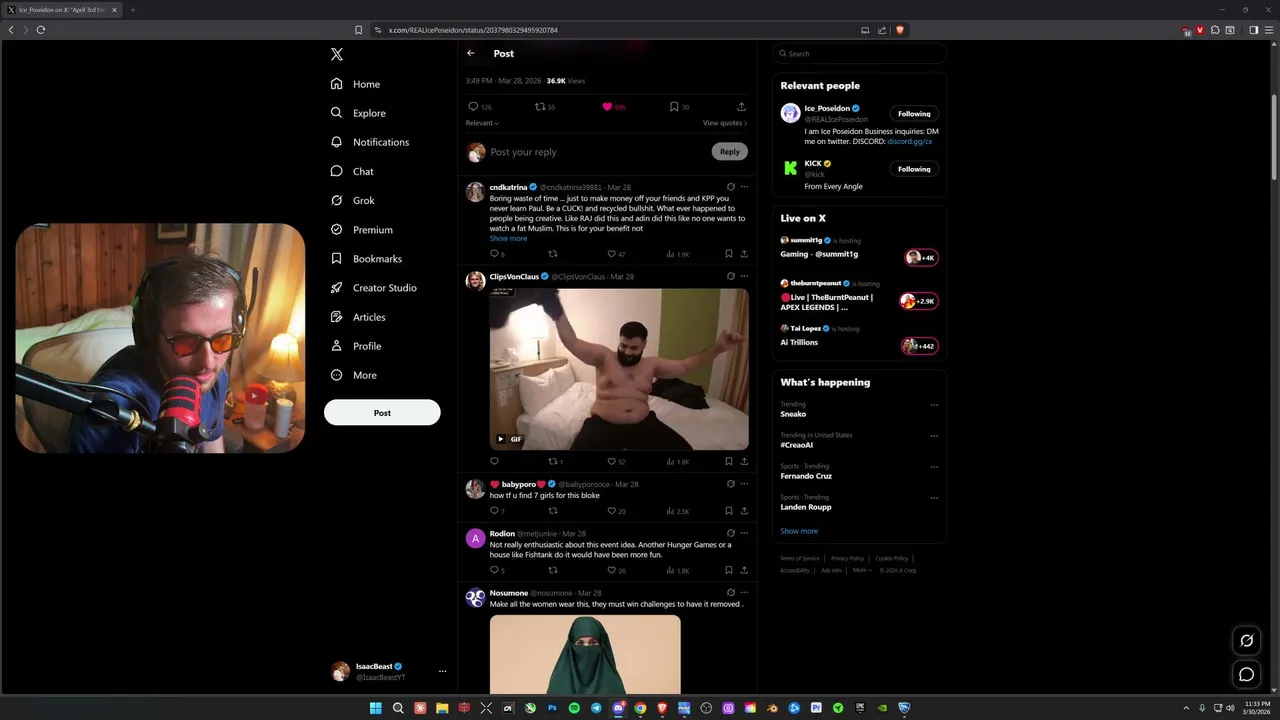Open Fernando Cruz trending topic
Image resolution: width=1280 pixels, height=720 pixels.
(x=806, y=476)
